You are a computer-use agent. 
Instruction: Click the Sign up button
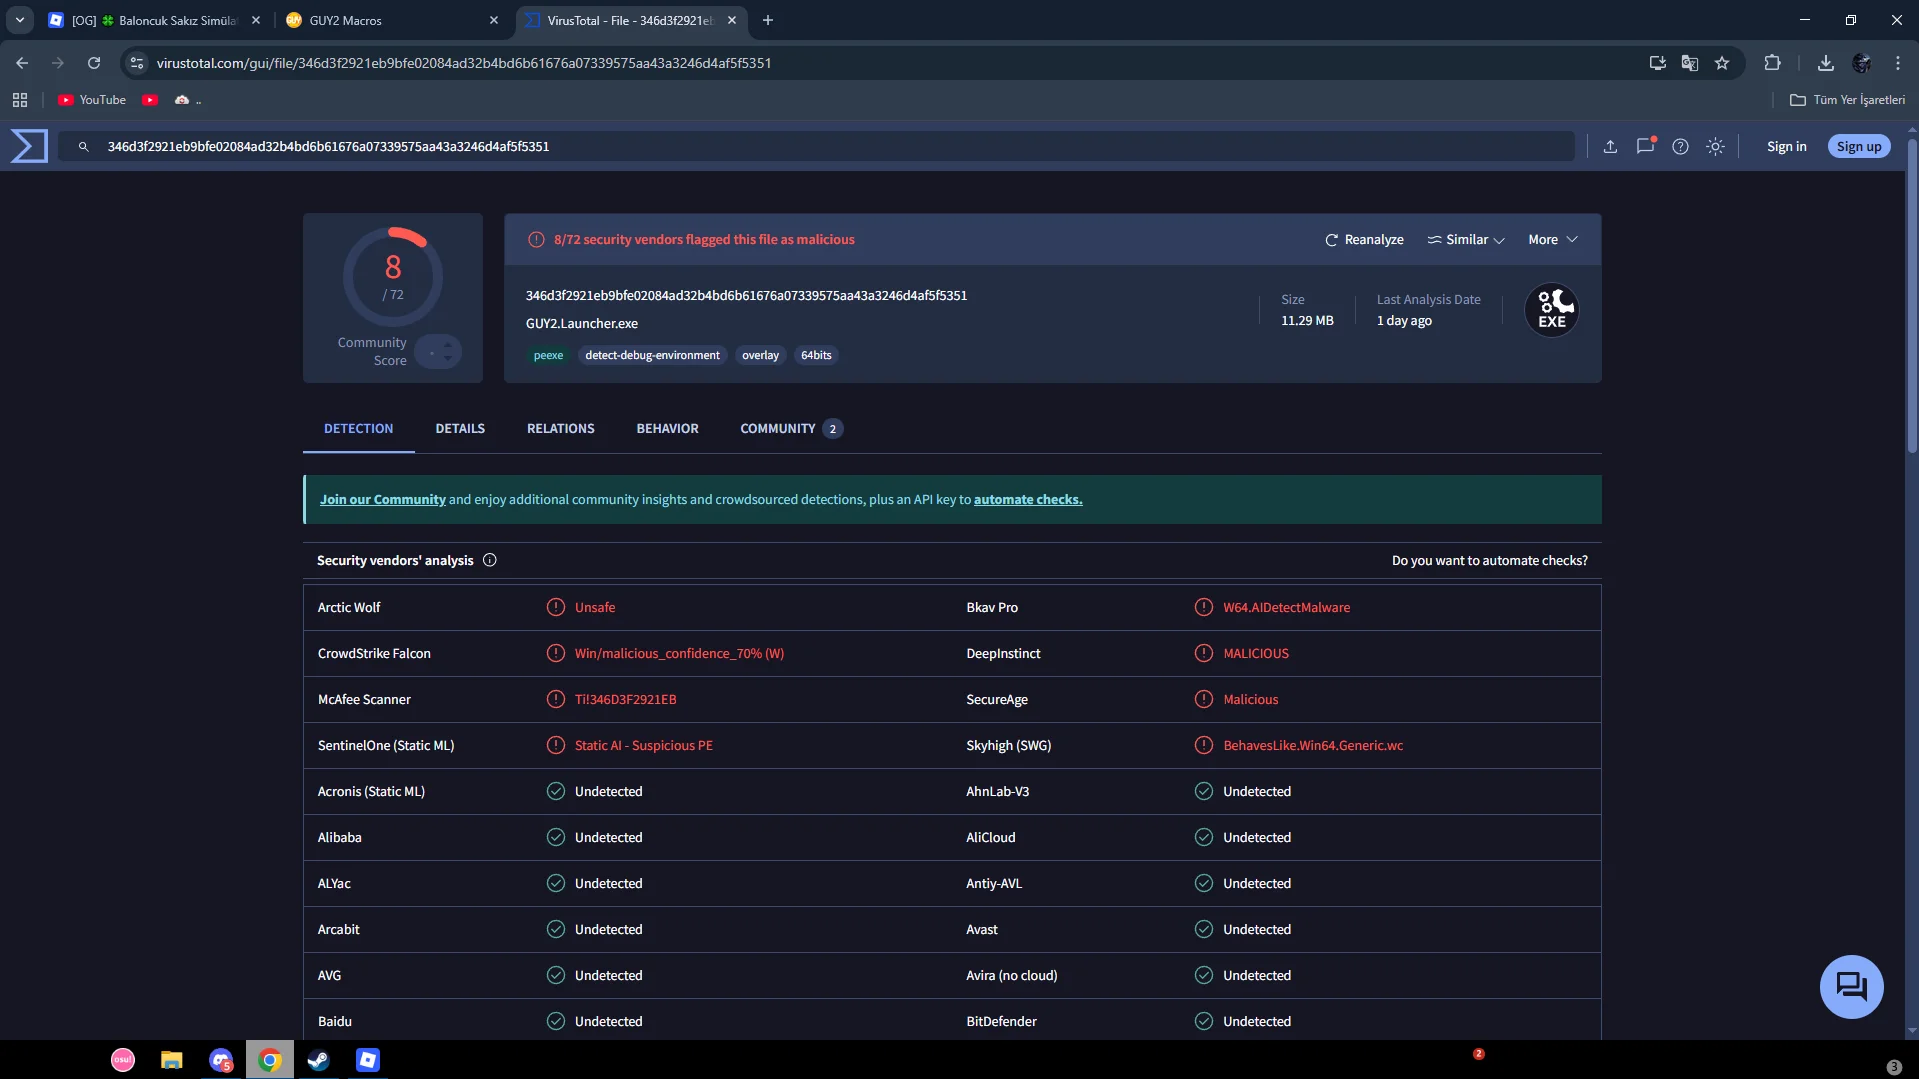(x=1859, y=147)
